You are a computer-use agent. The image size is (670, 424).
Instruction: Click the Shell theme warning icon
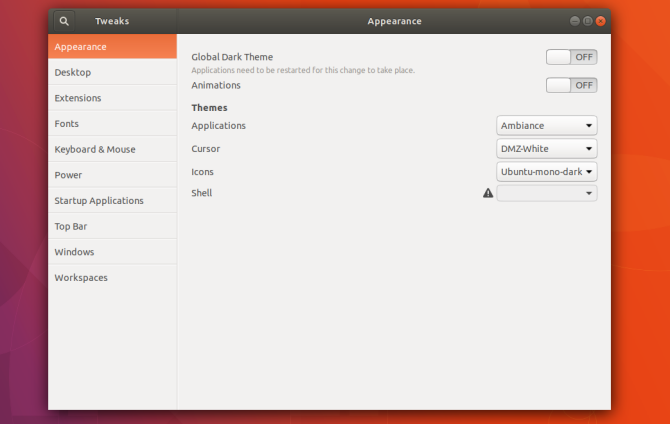[488, 193]
